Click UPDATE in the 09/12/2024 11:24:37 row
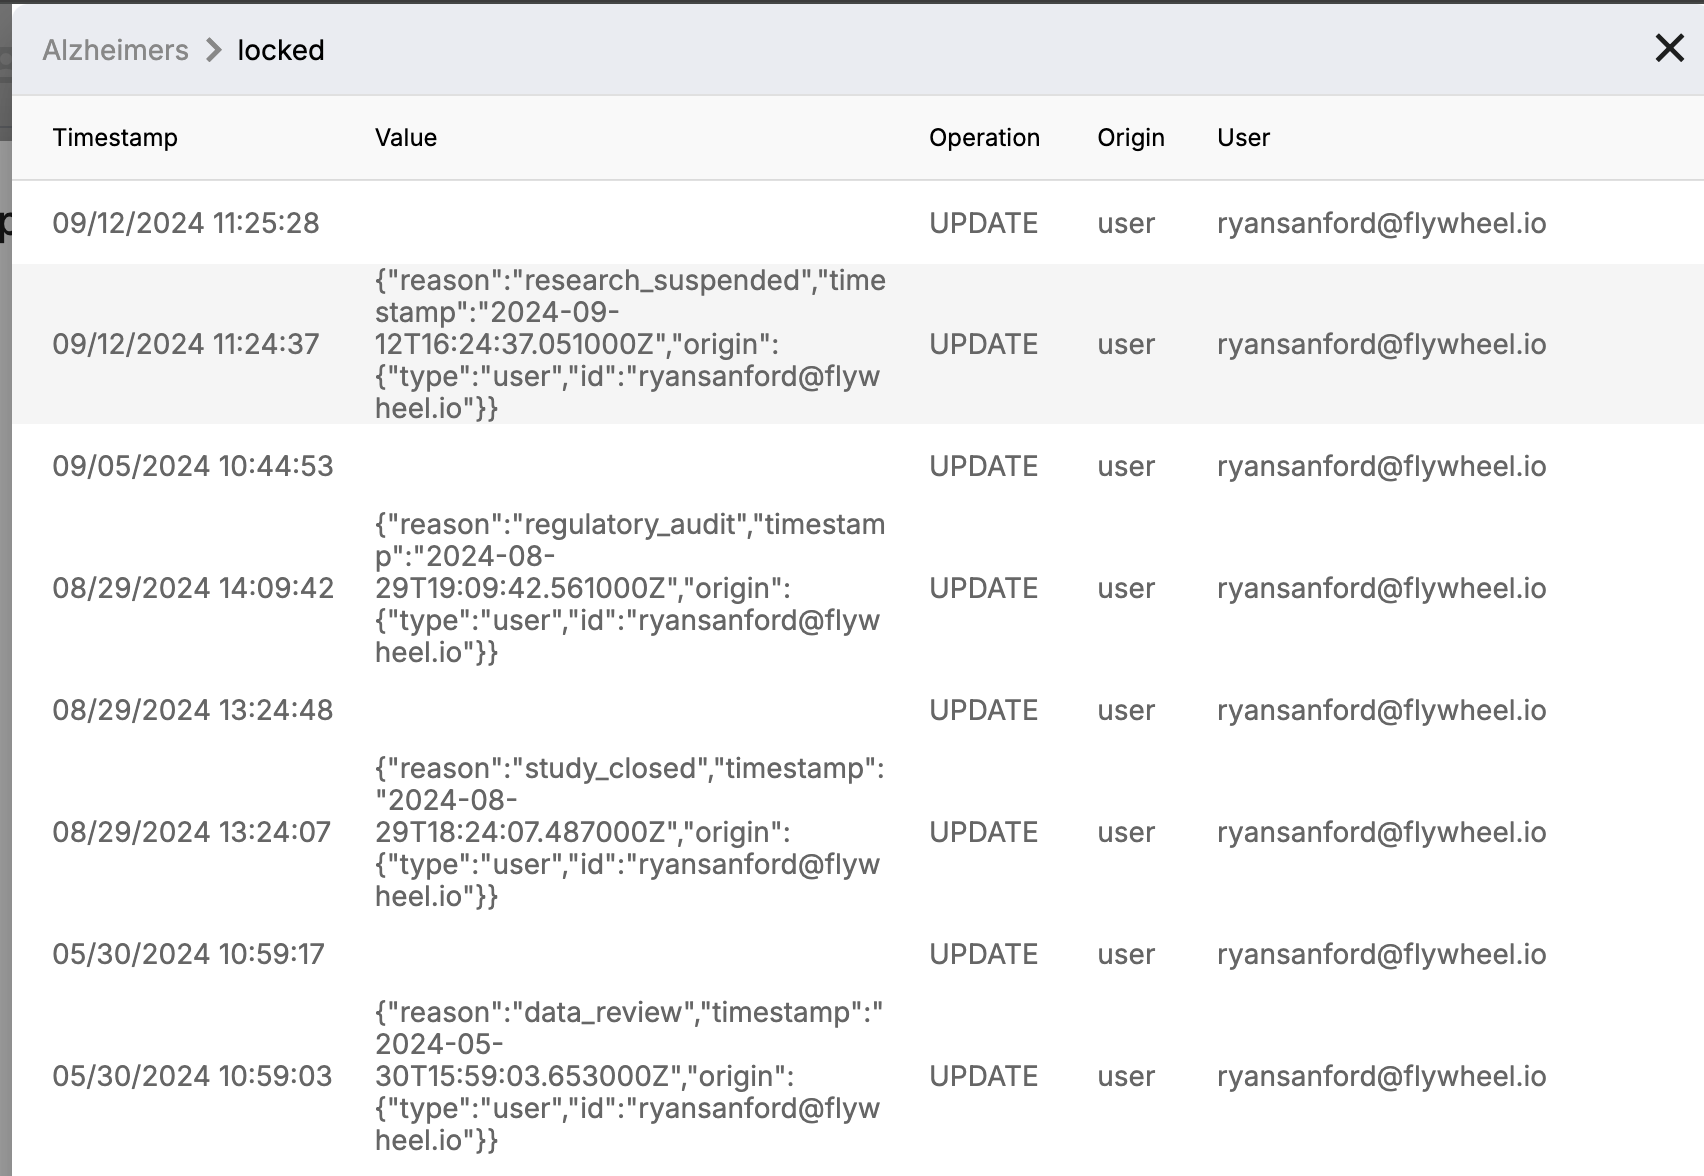 click(984, 344)
